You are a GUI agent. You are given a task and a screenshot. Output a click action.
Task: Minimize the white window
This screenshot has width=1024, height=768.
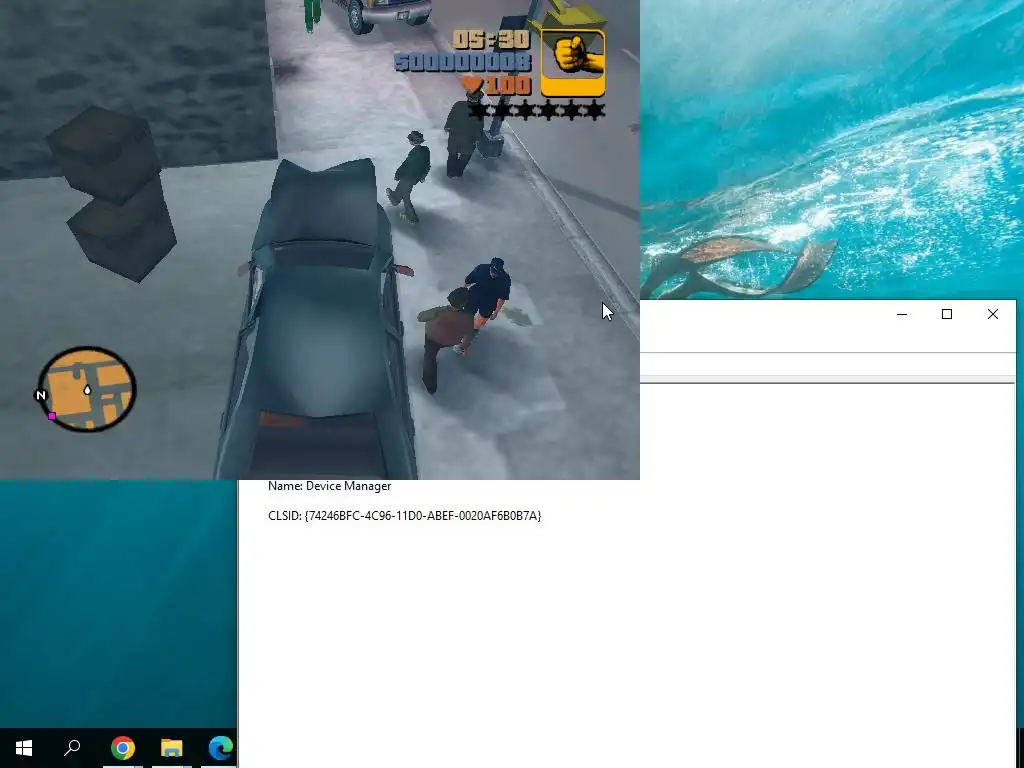[902, 314]
